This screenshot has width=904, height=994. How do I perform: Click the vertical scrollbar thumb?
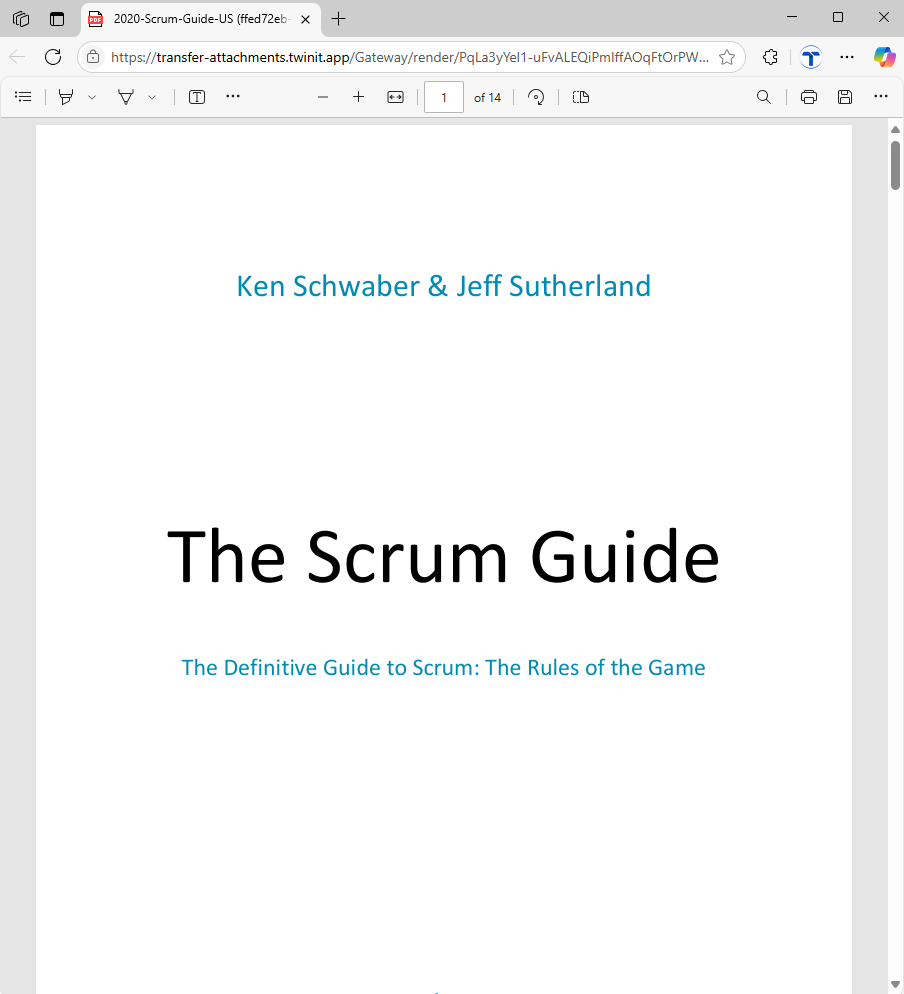(895, 165)
